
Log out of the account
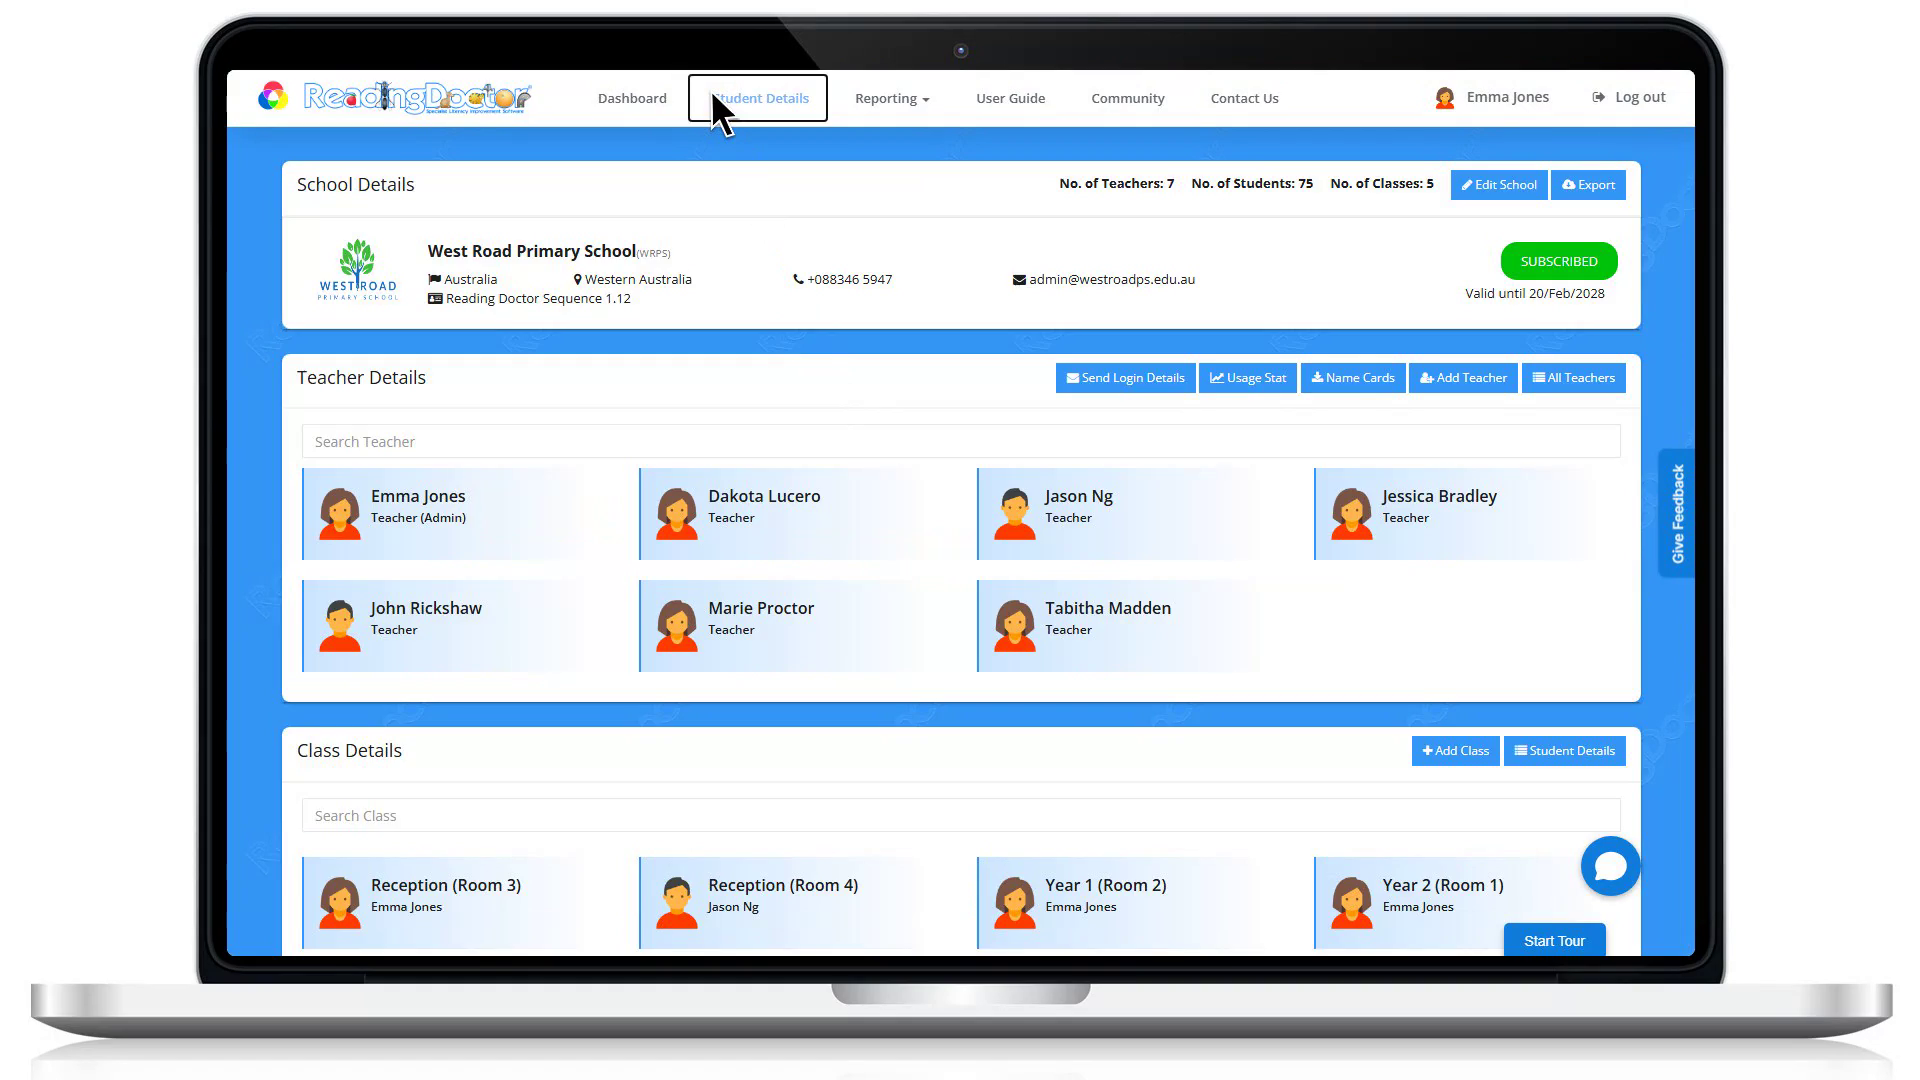coord(1629,97)
